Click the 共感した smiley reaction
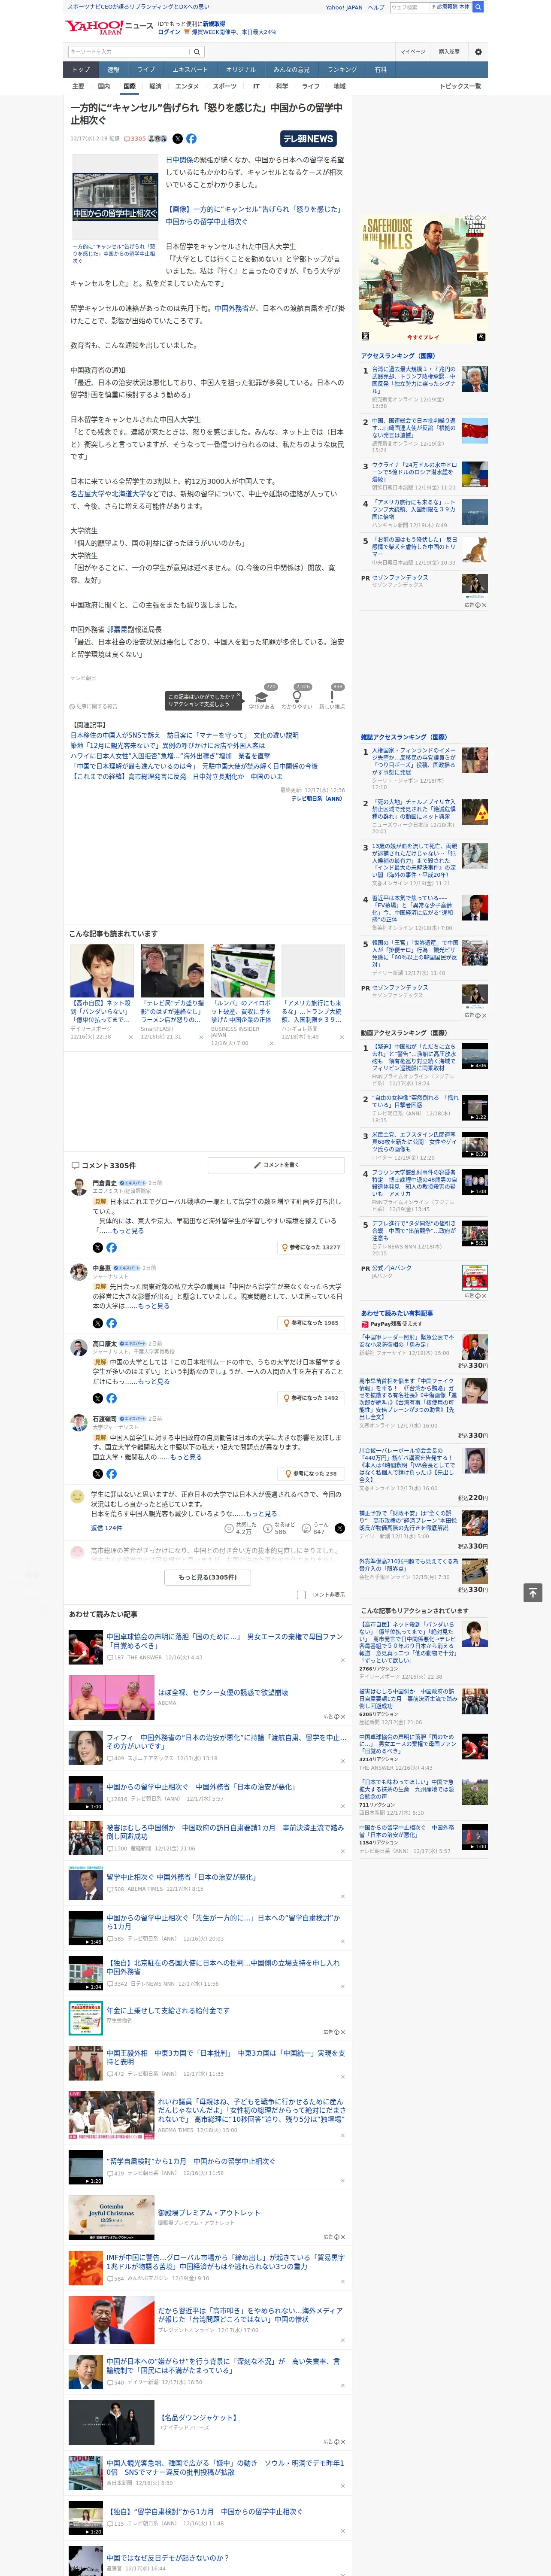This screenshot has width=551, height=2576. point(229,1528)
